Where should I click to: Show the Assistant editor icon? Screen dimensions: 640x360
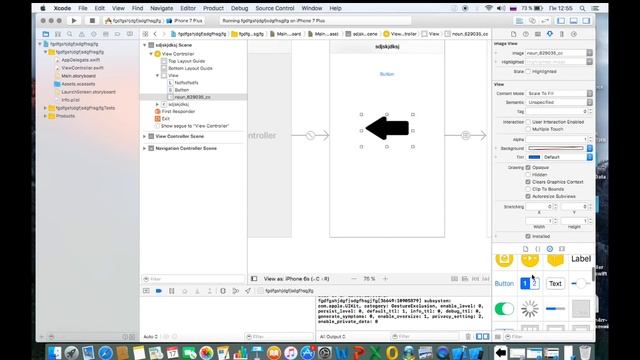(x=532, y=20)
